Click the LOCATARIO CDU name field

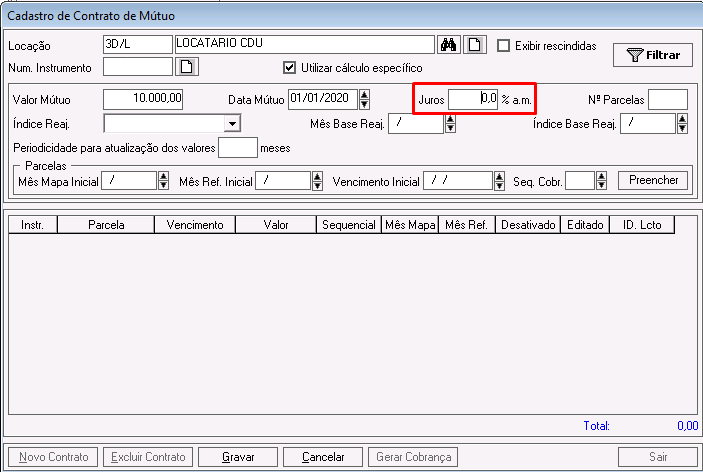point(304,44)
